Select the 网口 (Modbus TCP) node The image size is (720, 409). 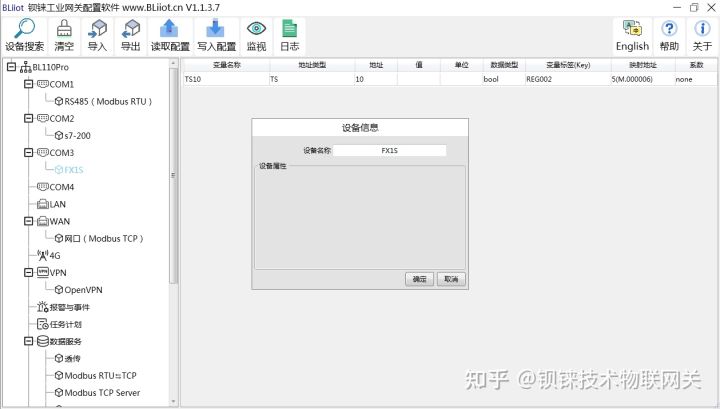click(x=99, y=238)
